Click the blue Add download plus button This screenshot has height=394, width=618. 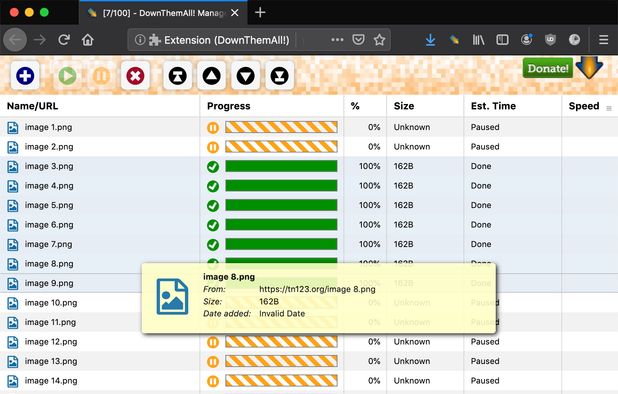click(x=25, y=76)
